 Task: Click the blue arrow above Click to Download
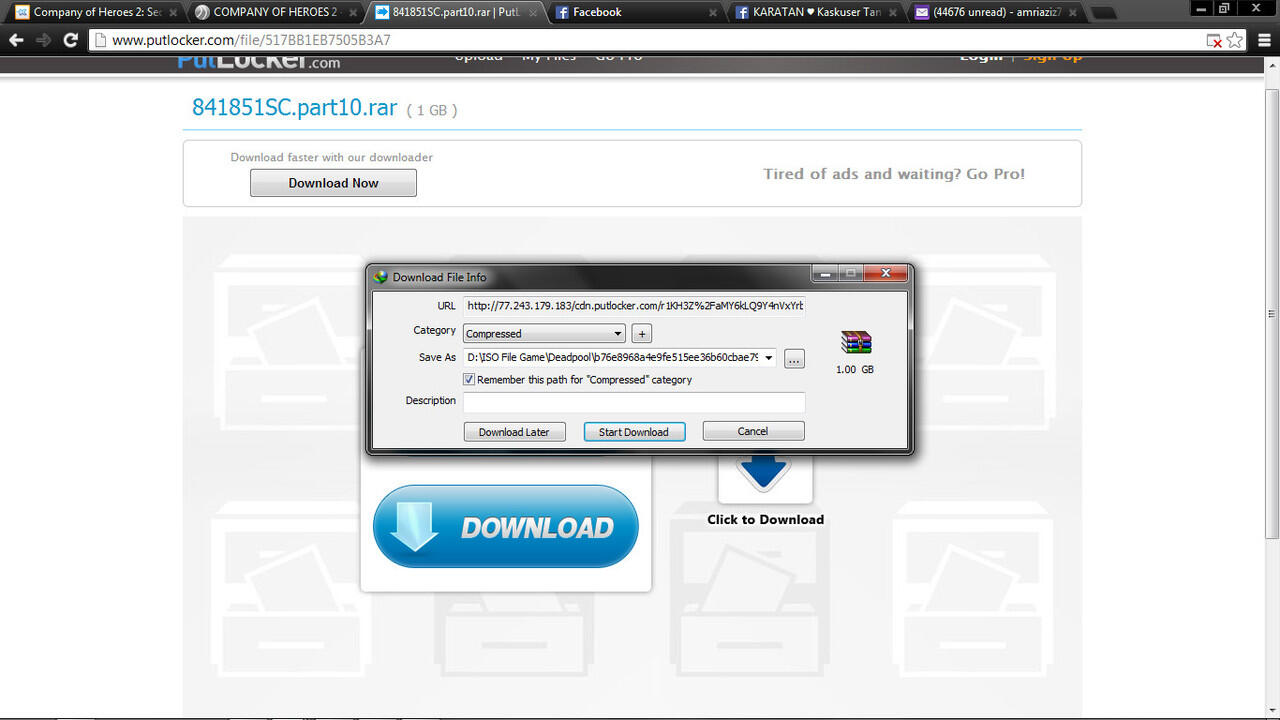tap(765, 474)
